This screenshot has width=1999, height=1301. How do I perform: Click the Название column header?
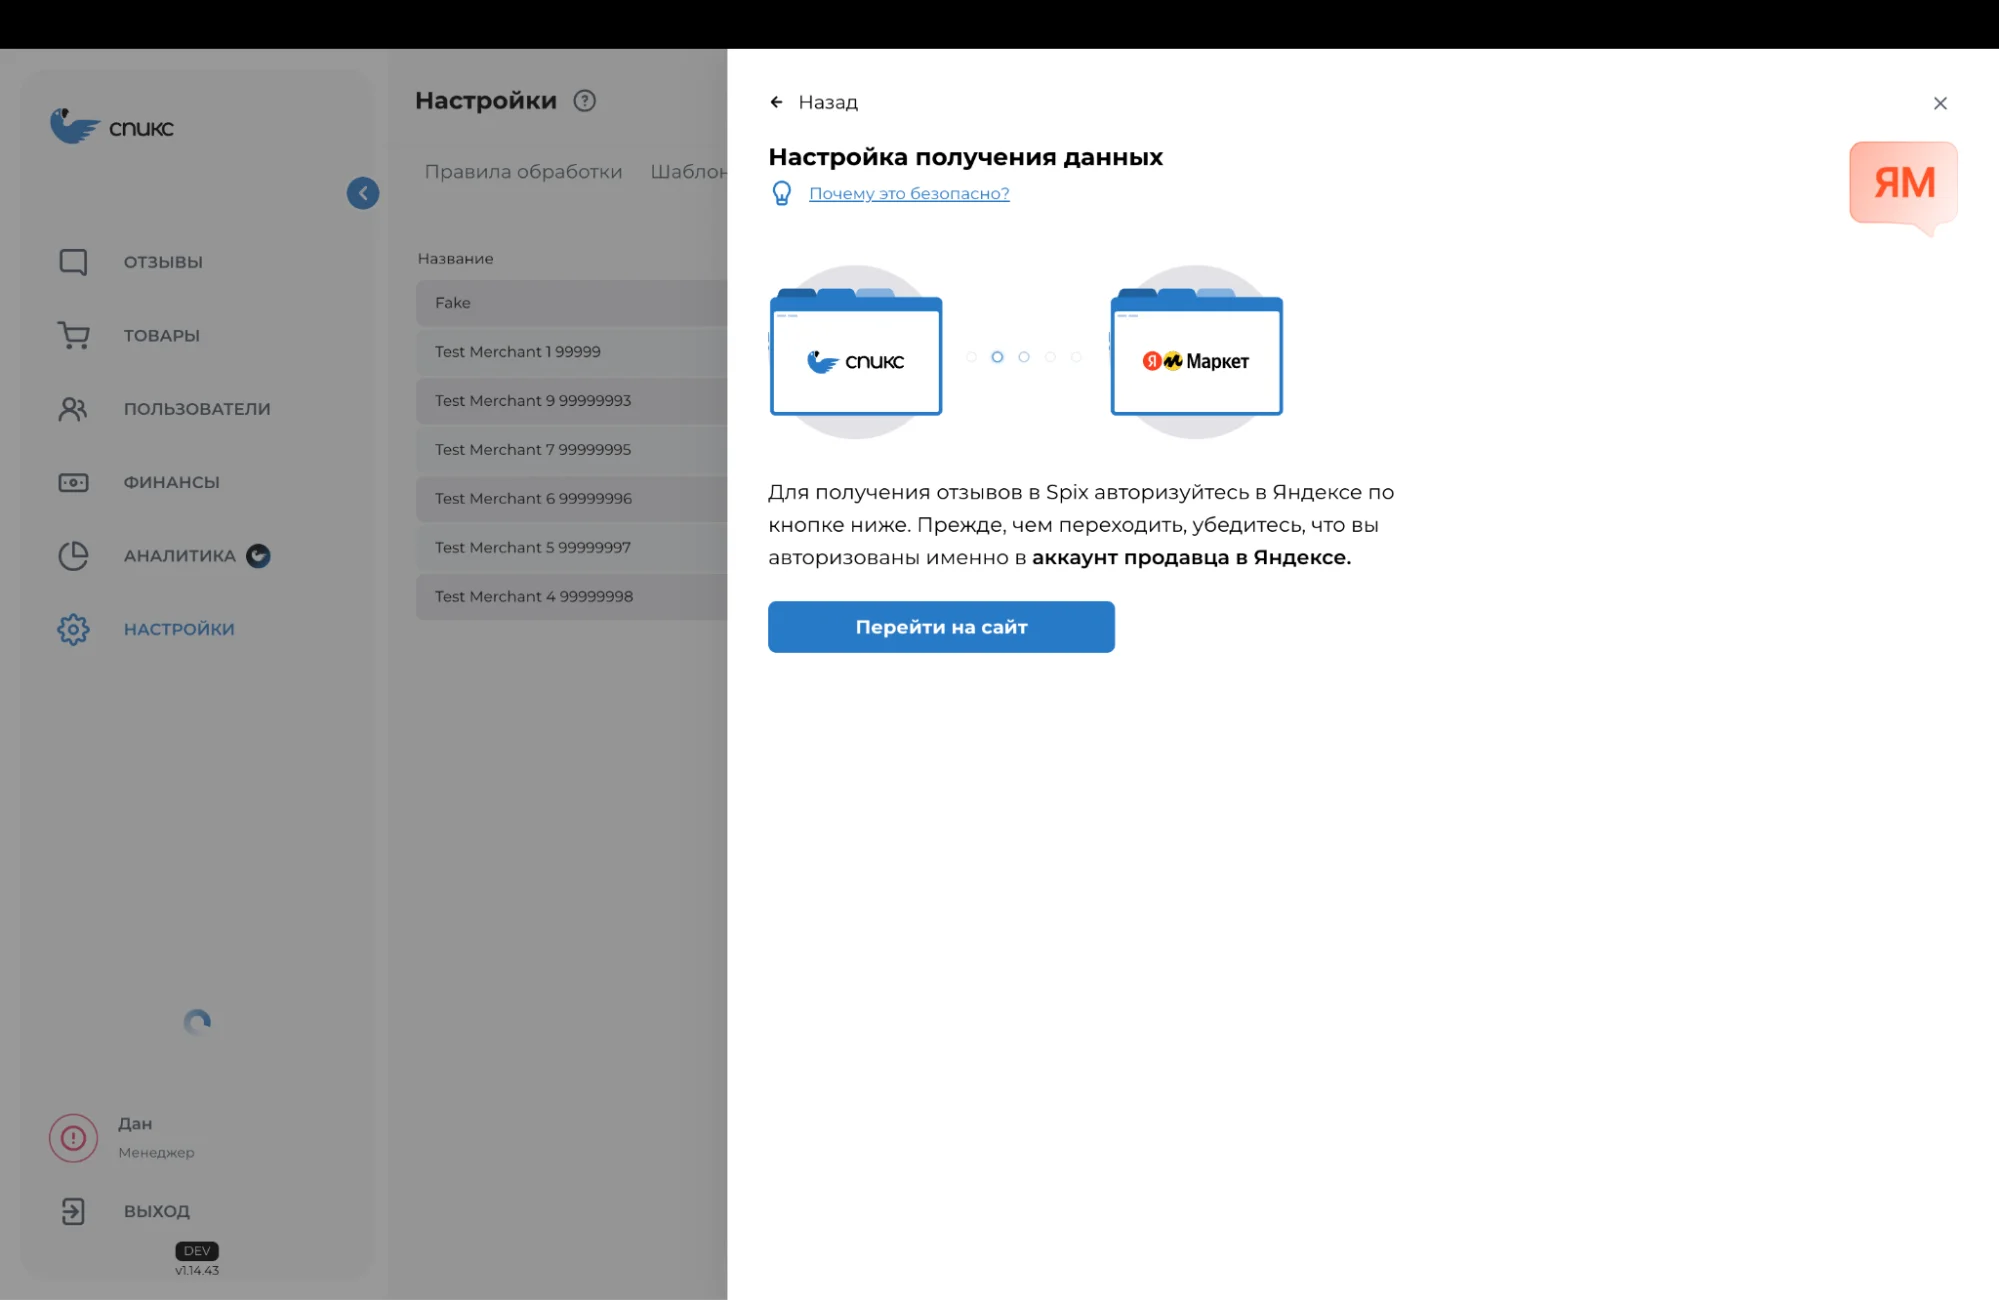pos(455,258)
